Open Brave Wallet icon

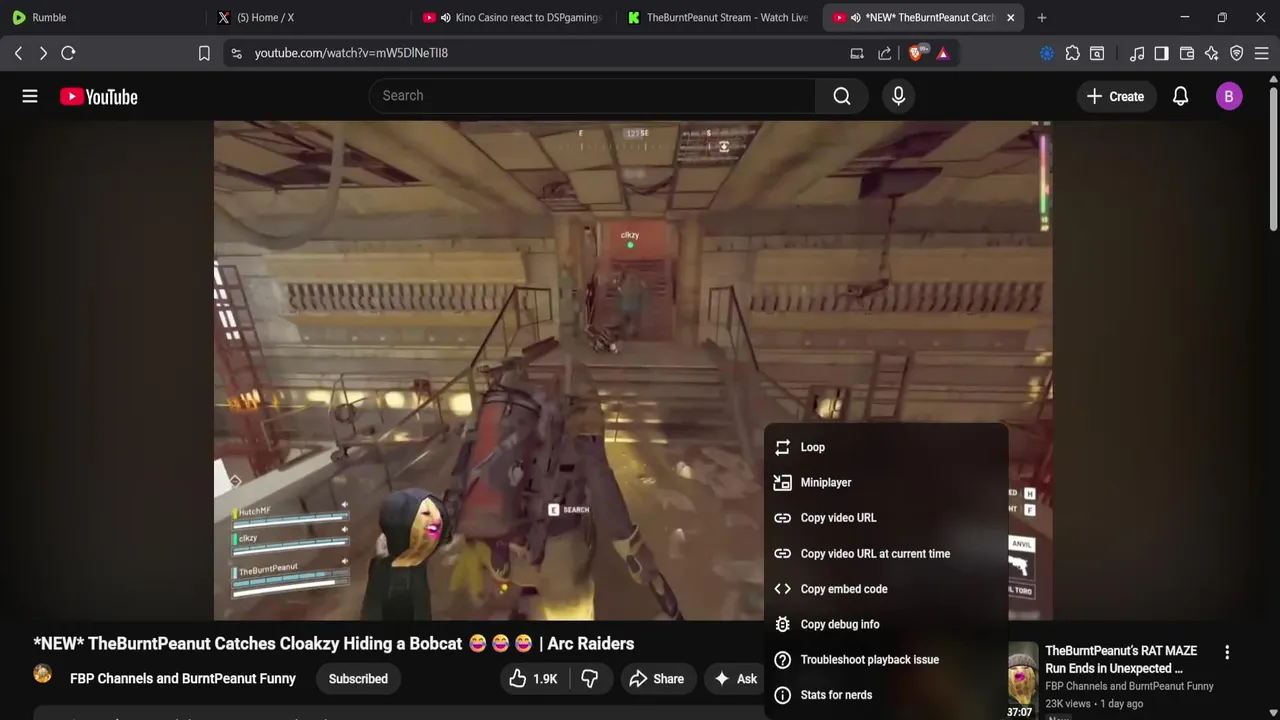click(x=1187, y=53)
